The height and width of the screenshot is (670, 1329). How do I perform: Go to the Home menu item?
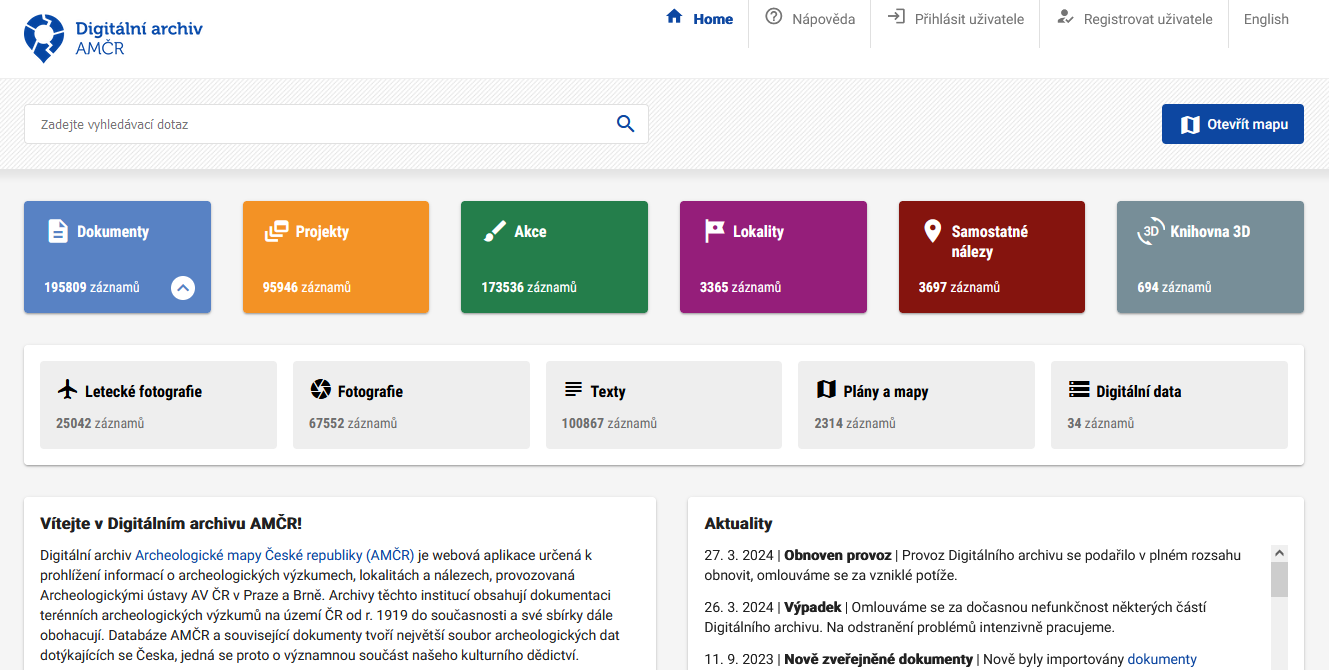700,19
